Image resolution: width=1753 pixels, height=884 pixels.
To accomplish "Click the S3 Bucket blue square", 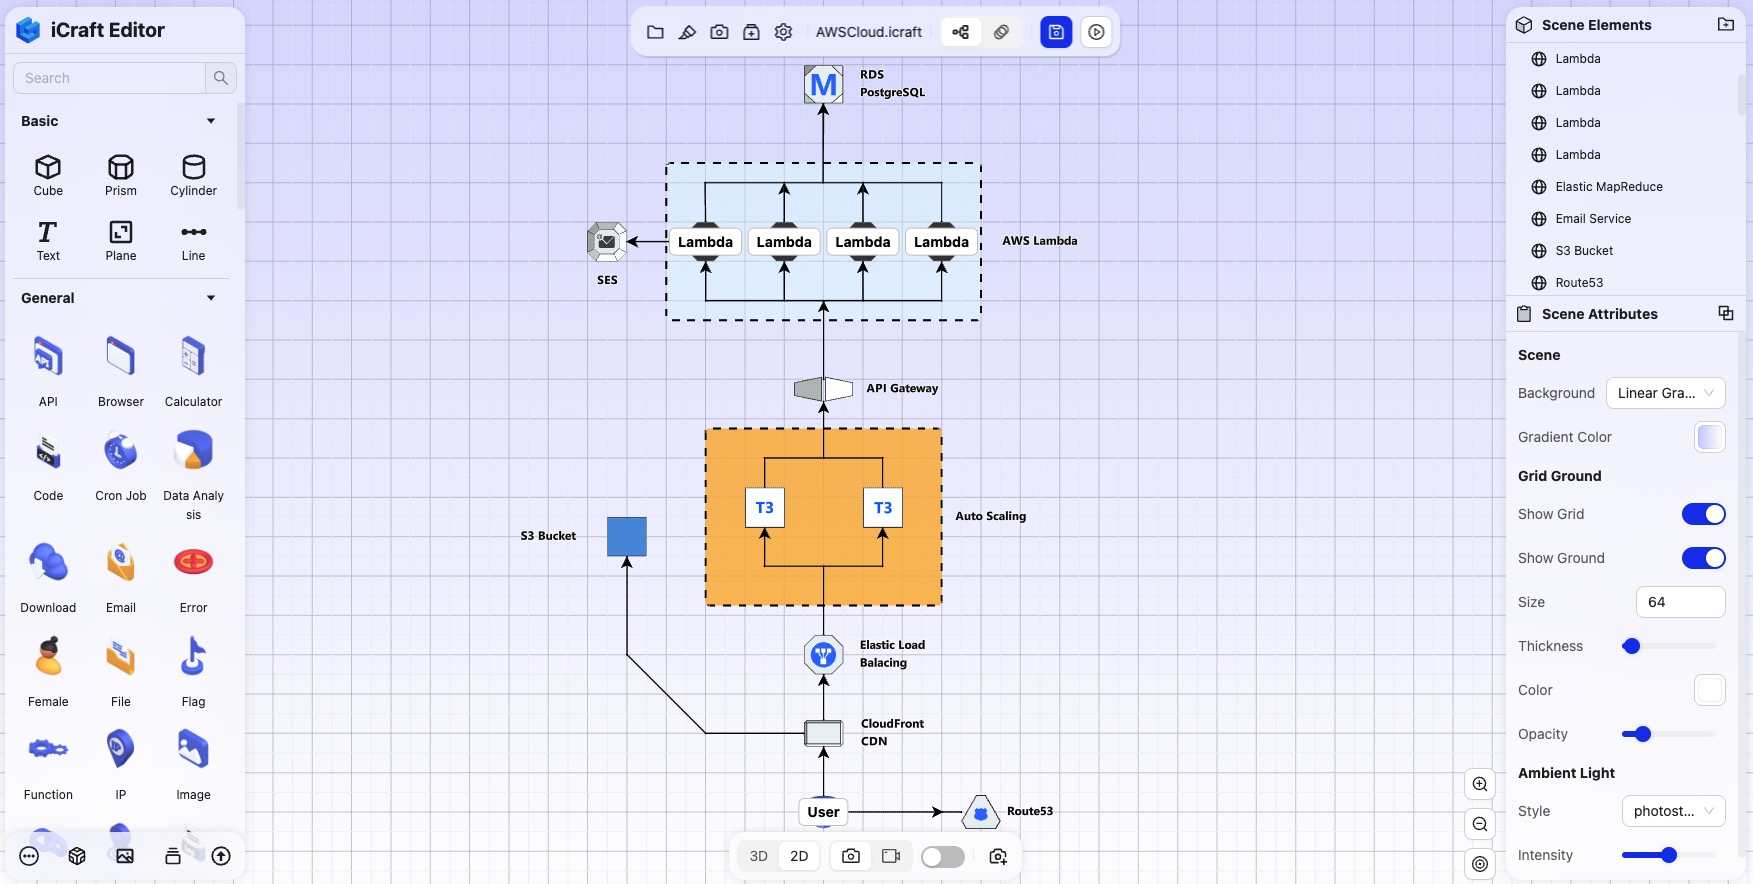I will (627, 537).
